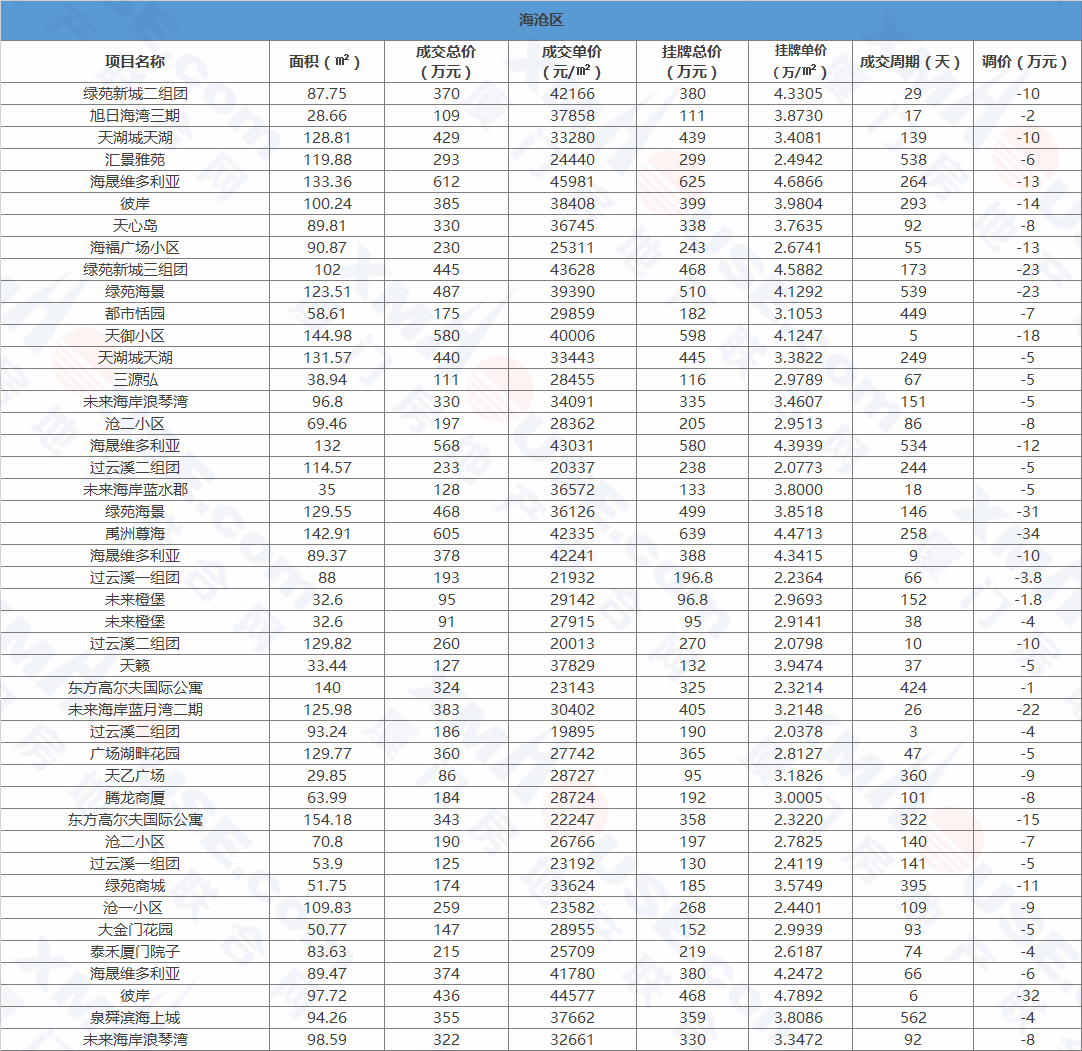Image resolution: width=1082 pixels, height=1051 pixels.
Task: Click price adjustment value -3.8
Action: click(x=1027, y=578)
